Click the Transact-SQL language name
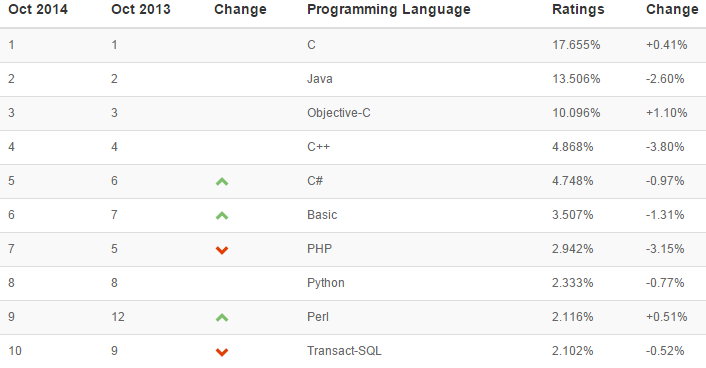 pos(344,351)
